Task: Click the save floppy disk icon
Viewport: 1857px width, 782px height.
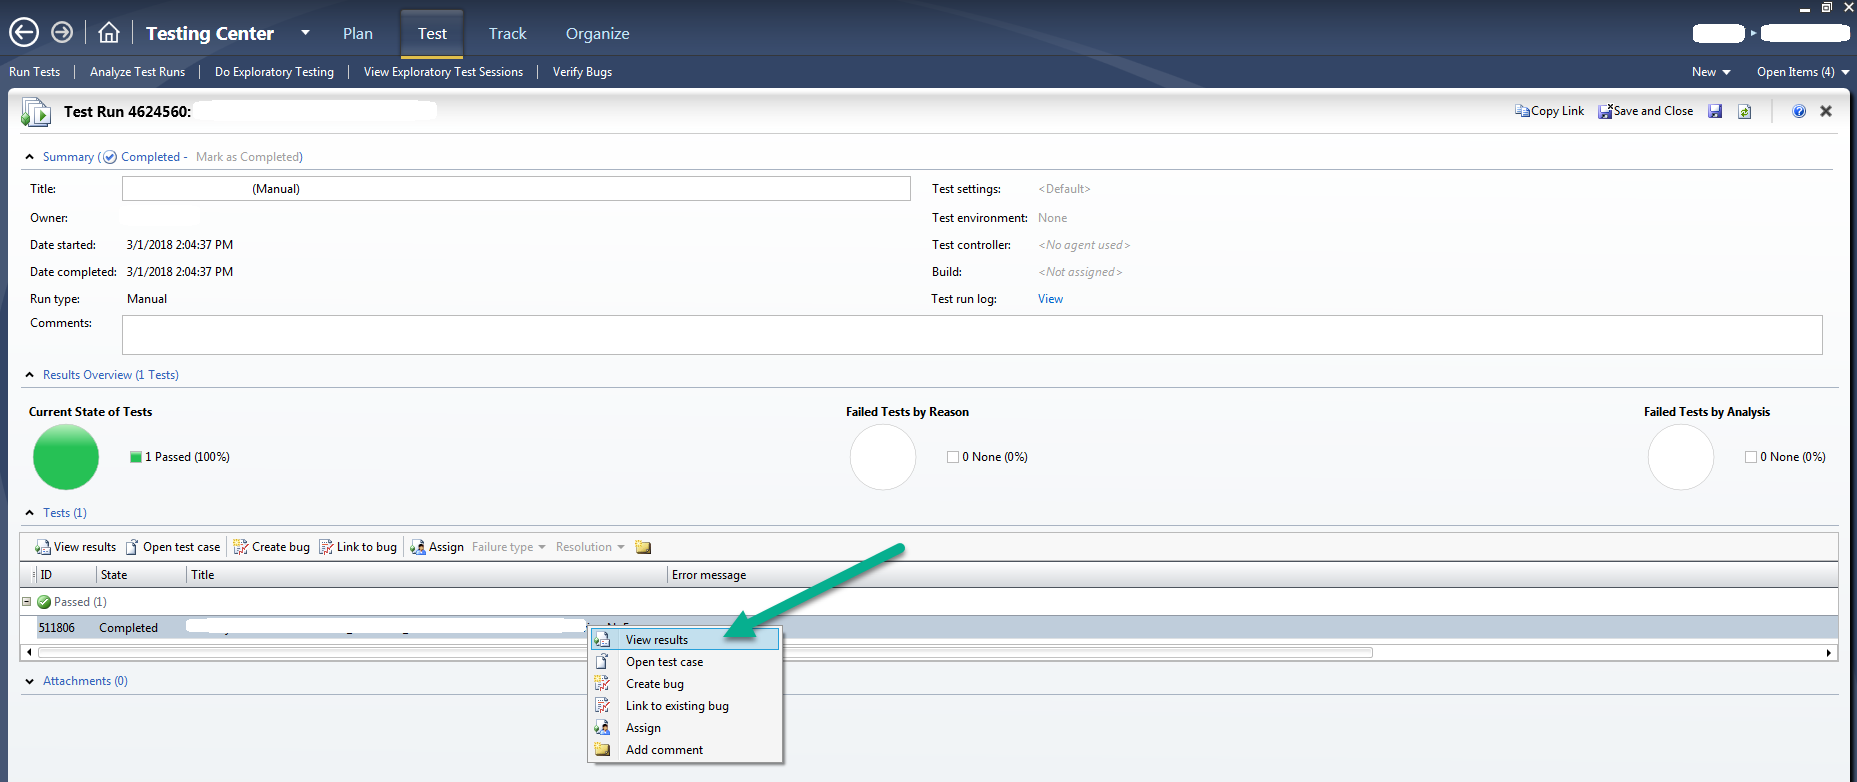Action: click(x=1715, y=111)
